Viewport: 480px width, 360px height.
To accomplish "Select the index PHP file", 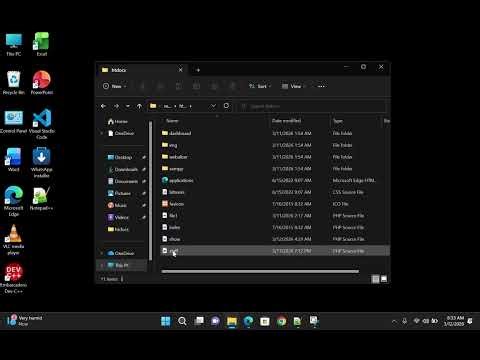I will [x=275, y=227].
